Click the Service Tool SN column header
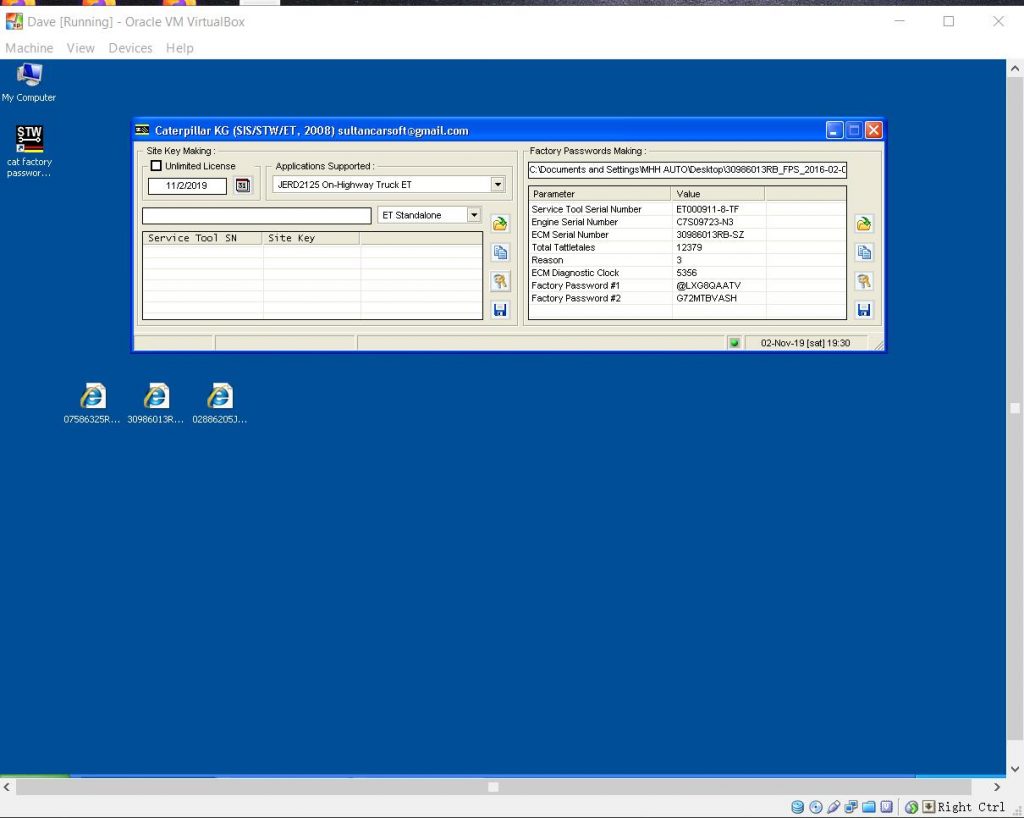This screenshot has width=1024, height=818. pos(203,238)
